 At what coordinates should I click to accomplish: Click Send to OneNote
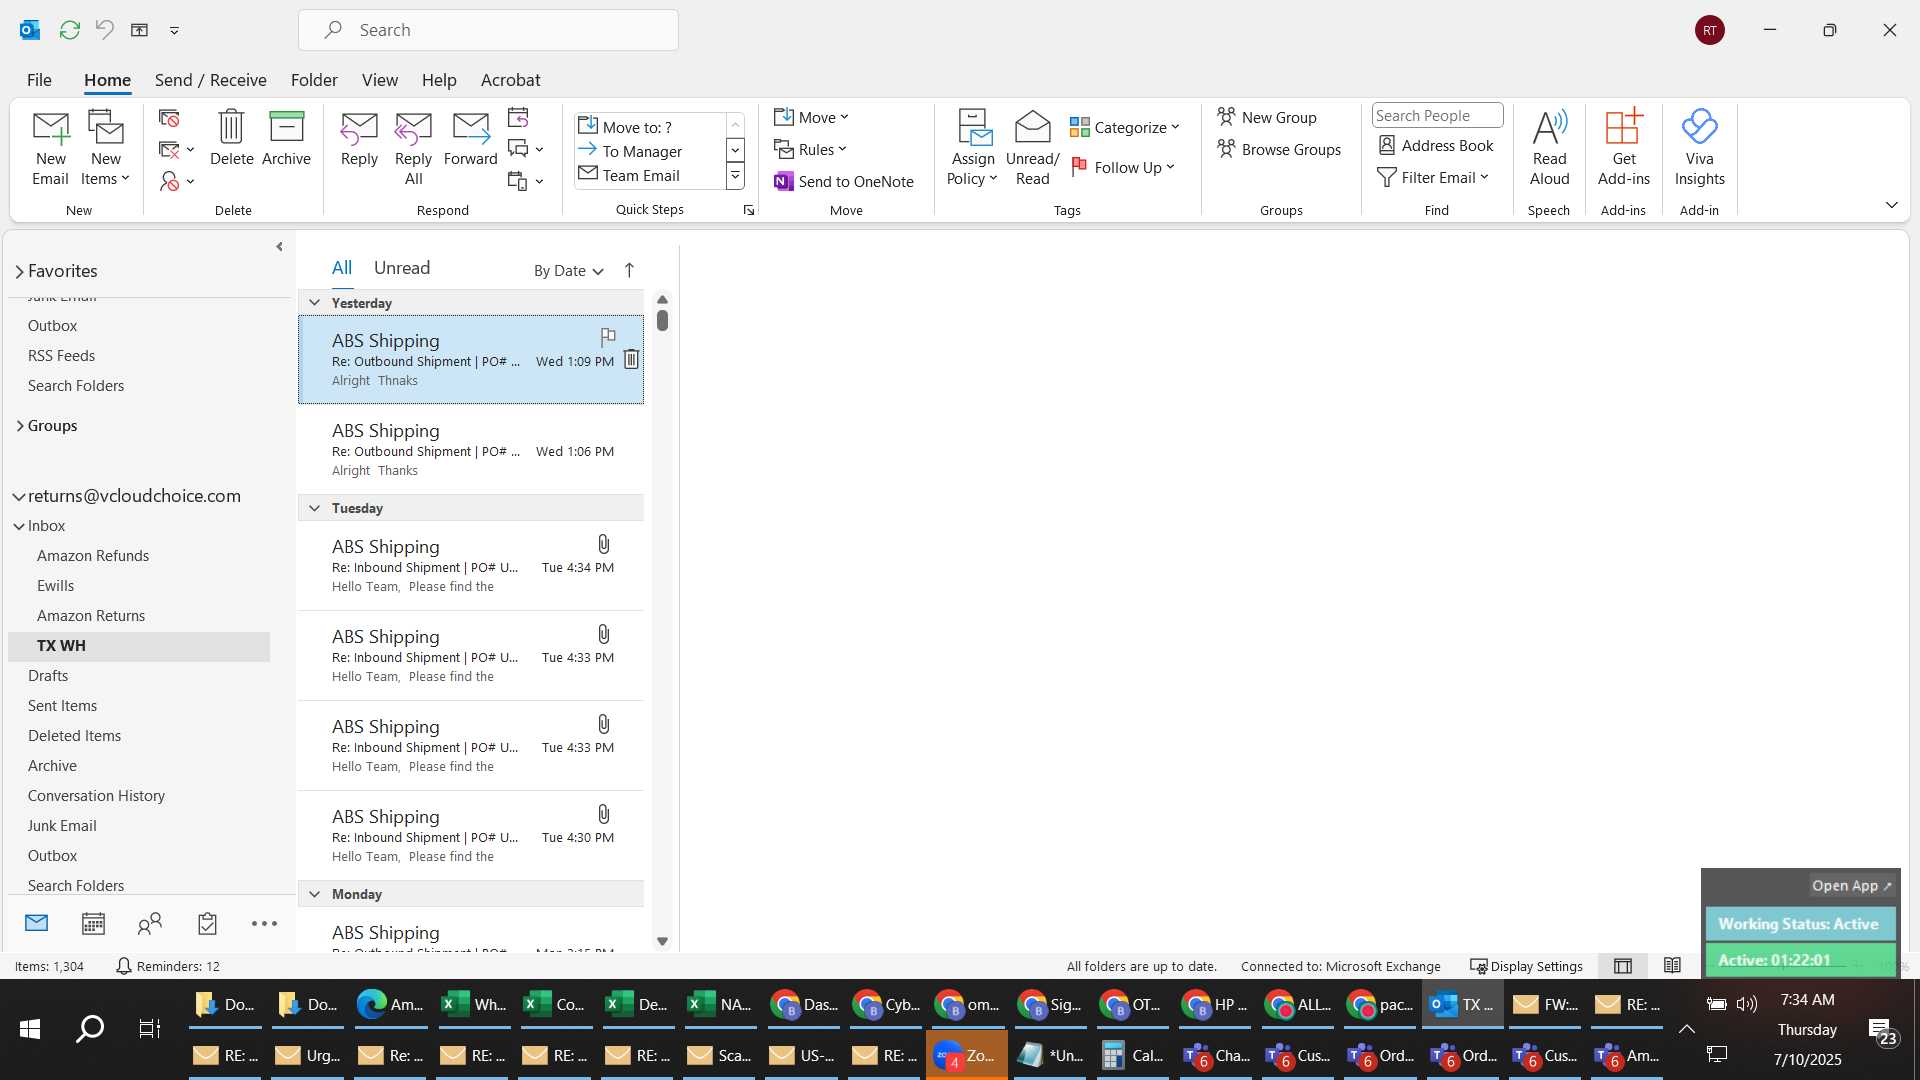(x=844, y=181)
